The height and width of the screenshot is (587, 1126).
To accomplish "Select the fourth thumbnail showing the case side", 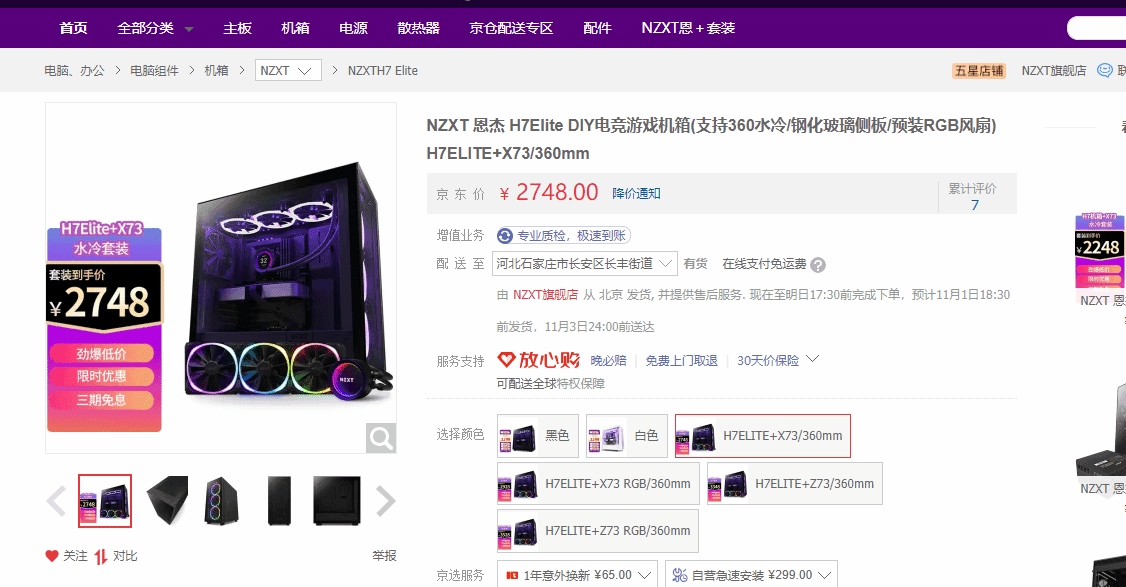I will click(279, 501).
